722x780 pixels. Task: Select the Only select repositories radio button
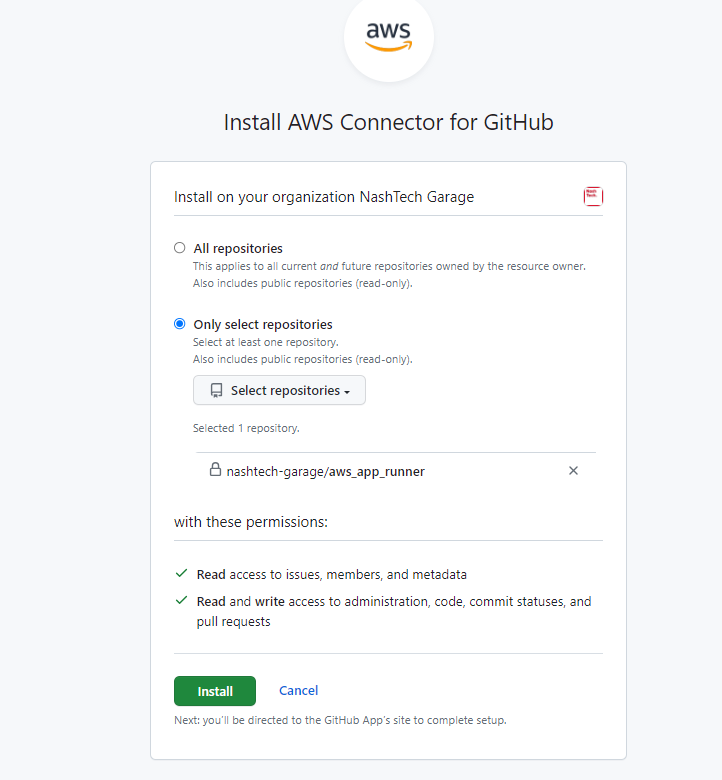pyautogui.click(x=180, y=324)
